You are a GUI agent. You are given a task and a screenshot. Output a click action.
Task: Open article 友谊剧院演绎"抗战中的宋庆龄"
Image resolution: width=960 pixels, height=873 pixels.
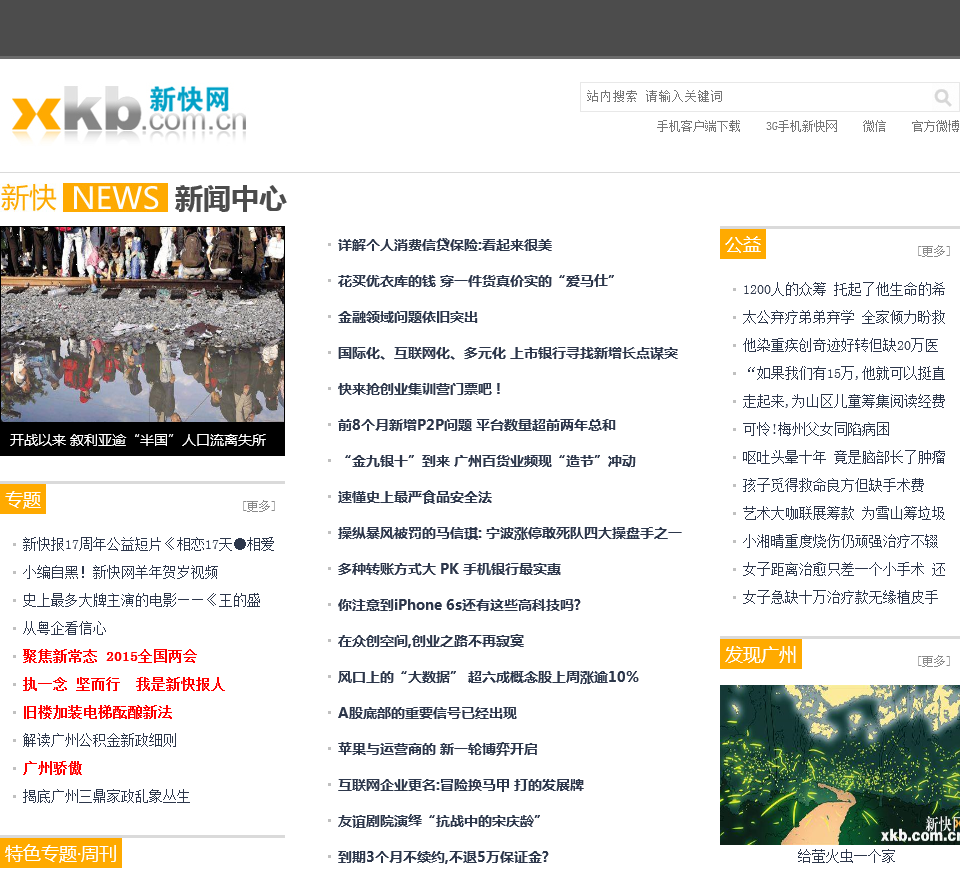439,822
